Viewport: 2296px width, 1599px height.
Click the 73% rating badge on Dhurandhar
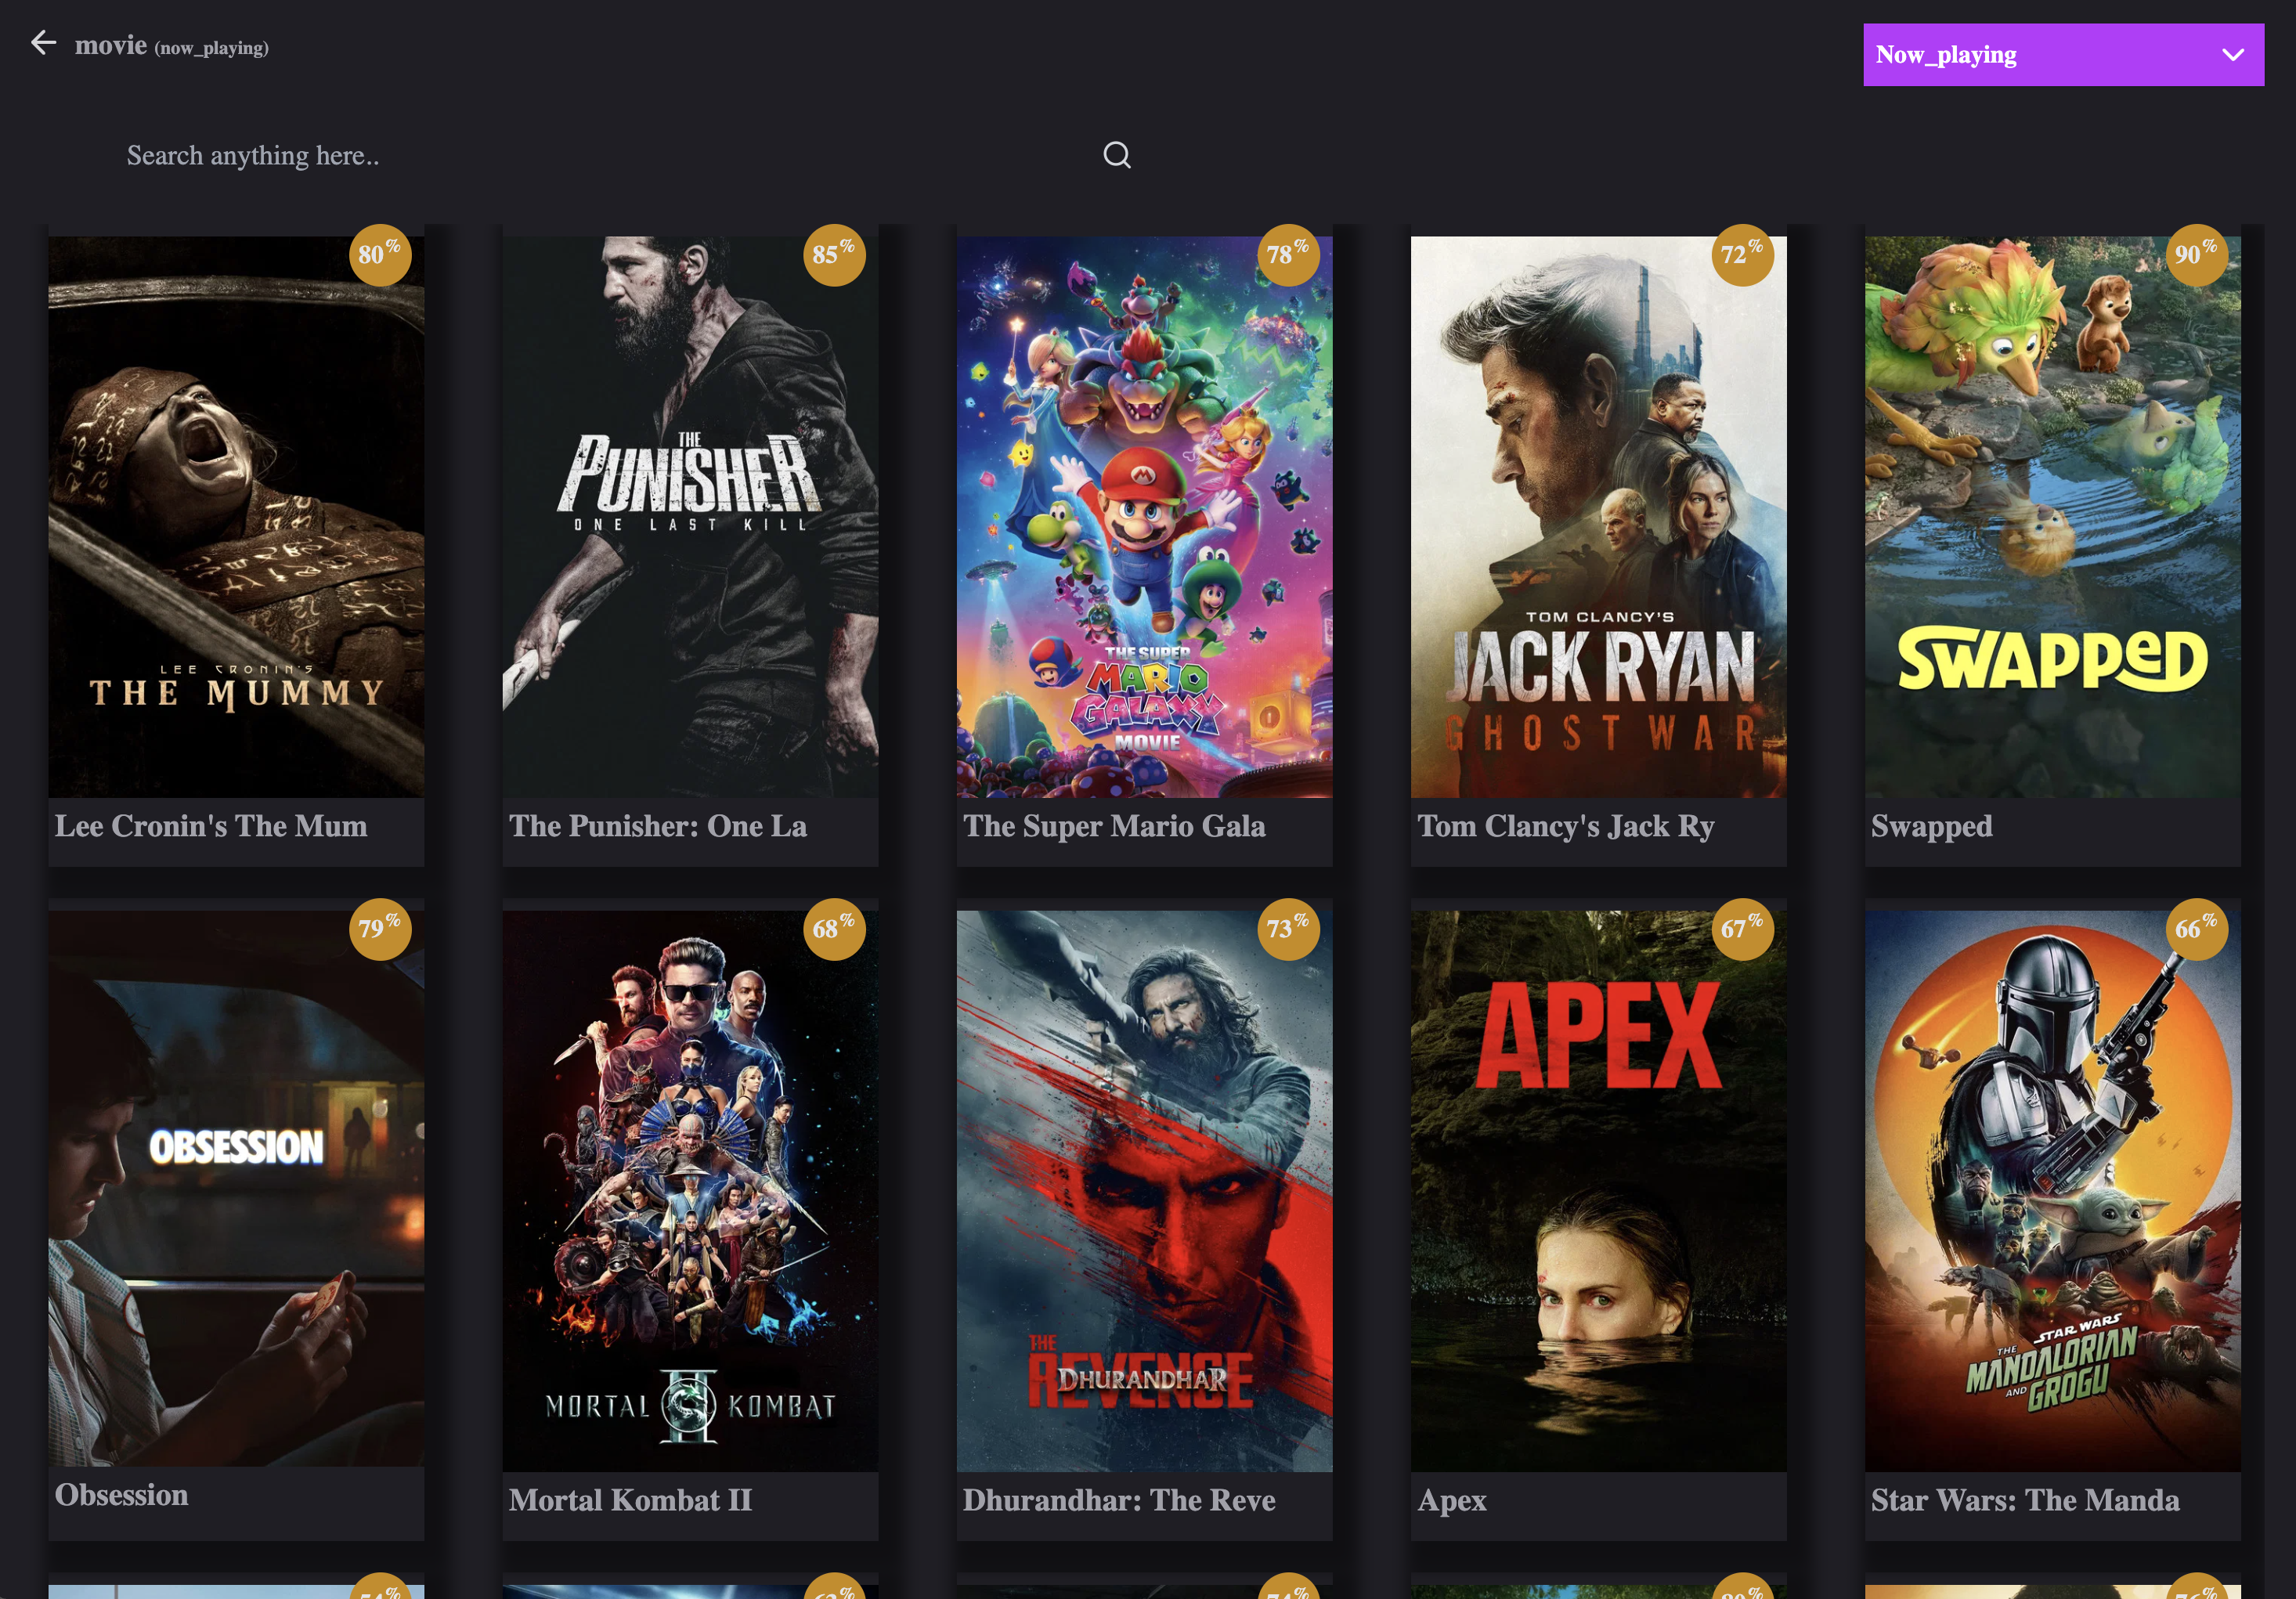(x=1288, y=929)
